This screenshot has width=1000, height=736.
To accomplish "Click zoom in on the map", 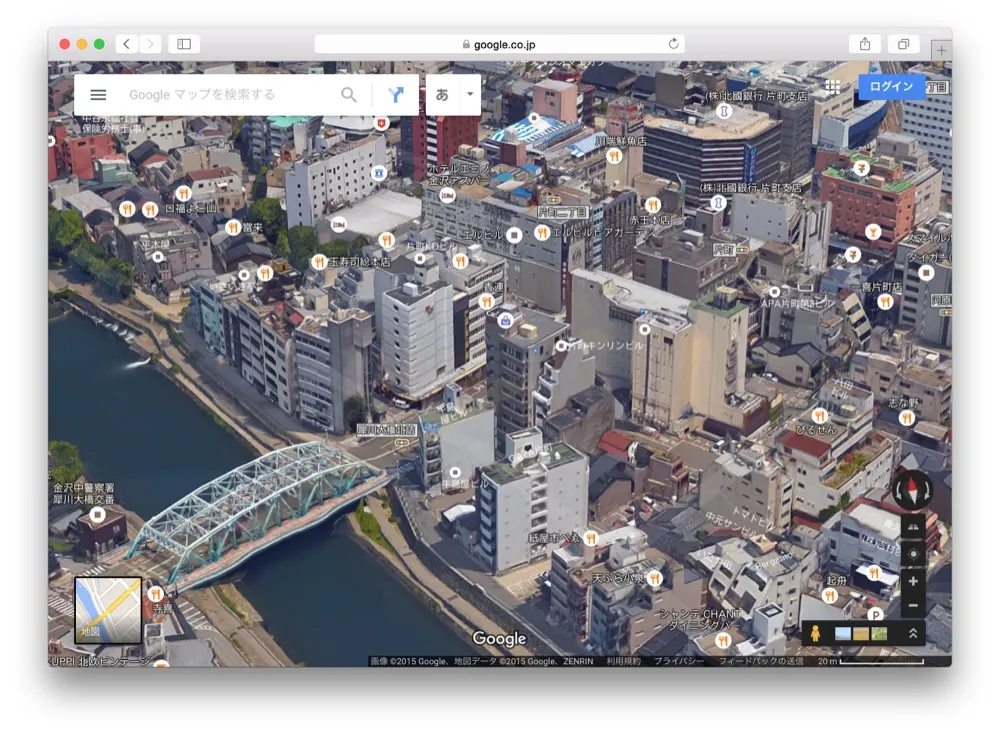I will (913, 580).
